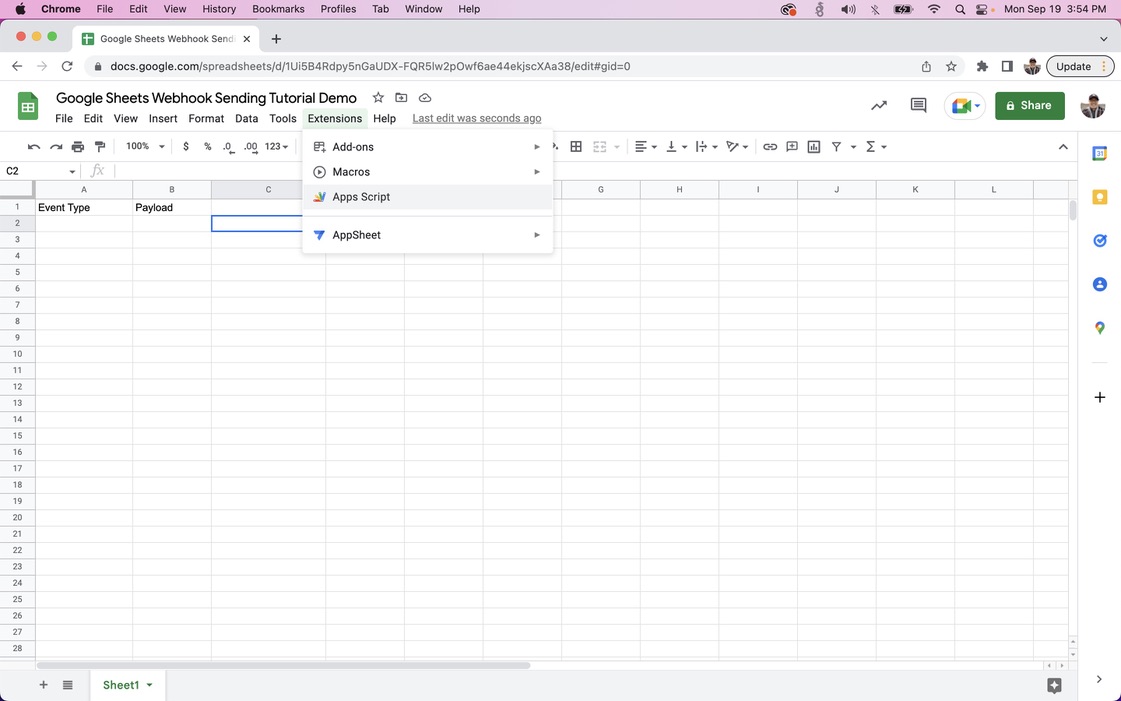Viewport: 1121px width, 701px height.
Task: Open Sheet1 tab options arrow
Action: click(x=149, y=685)
